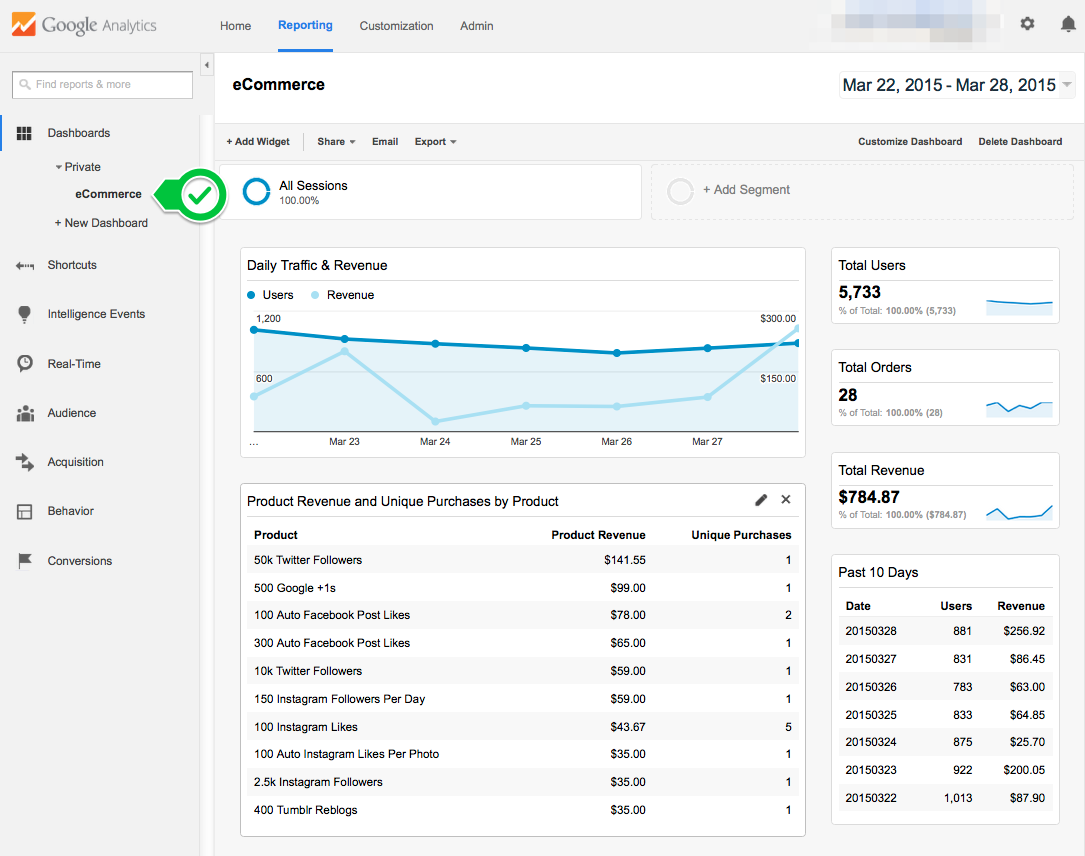Expand the Export dropdown
Screen dimensions: 1085x856
(x=434, y=141)
